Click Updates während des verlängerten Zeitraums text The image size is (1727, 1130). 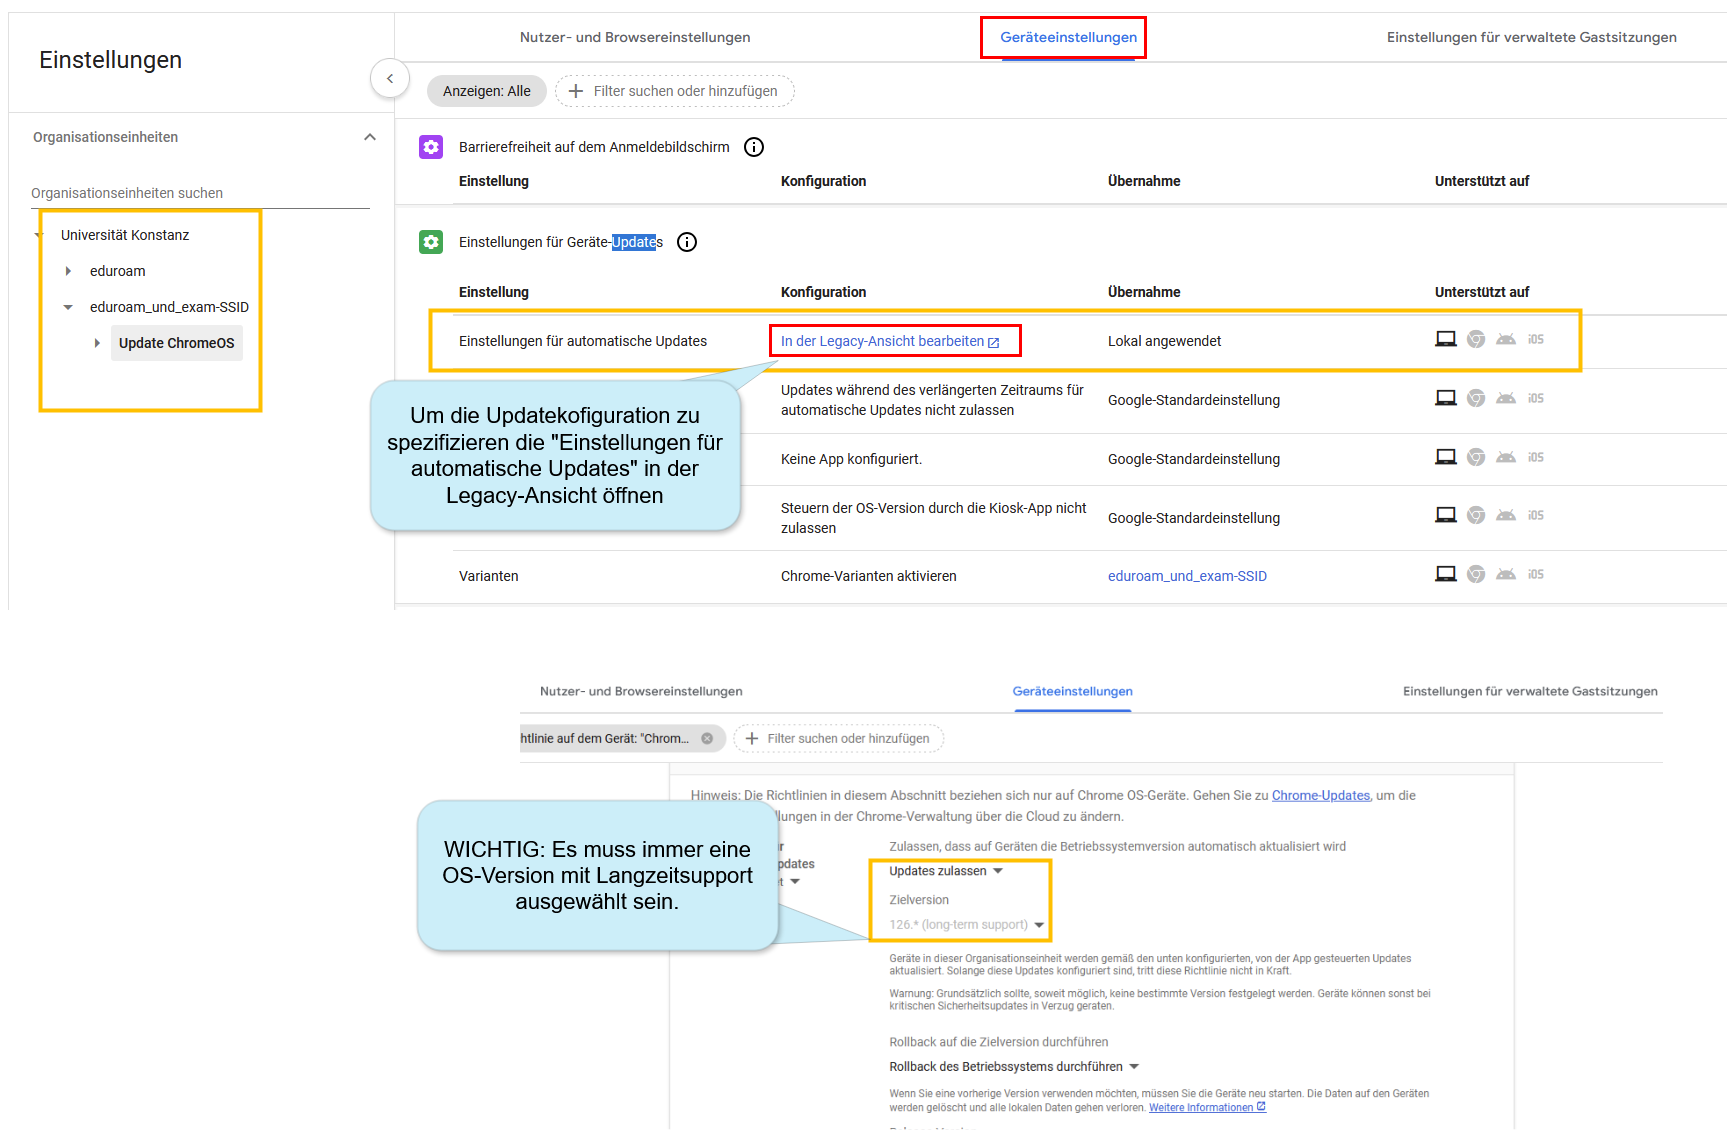pyautogui.click(x=932, y=400)
